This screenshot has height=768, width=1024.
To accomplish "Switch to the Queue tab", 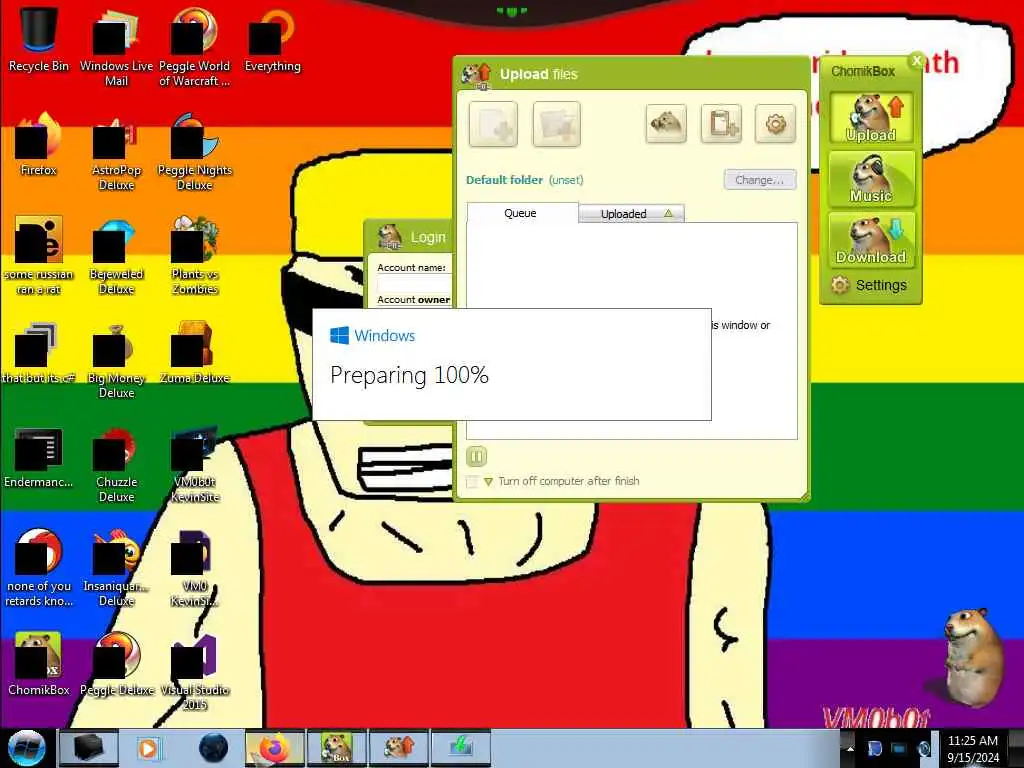I will tap(522, 213).
